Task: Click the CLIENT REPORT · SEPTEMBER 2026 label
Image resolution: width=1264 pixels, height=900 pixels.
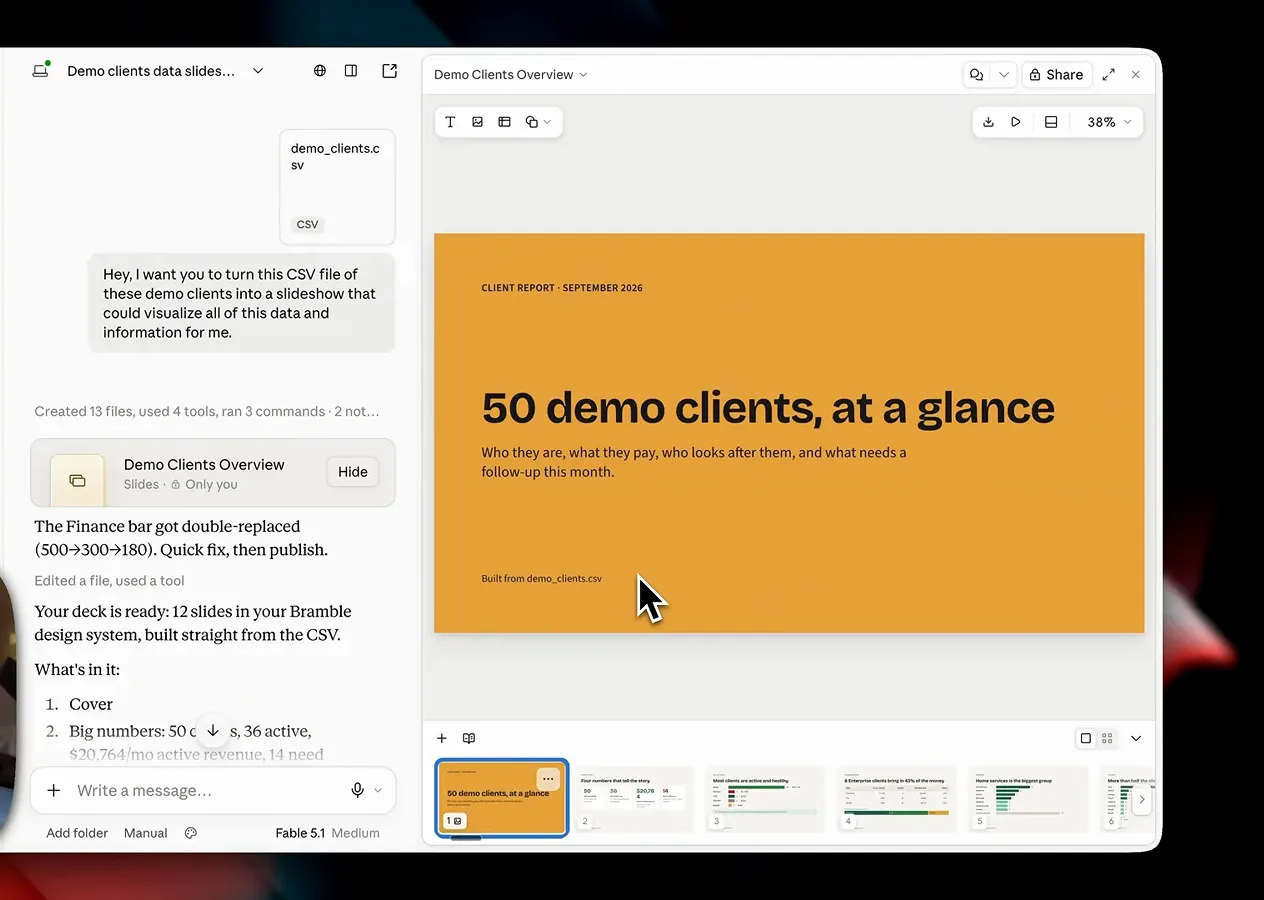Action: click(x=562, y=288)
